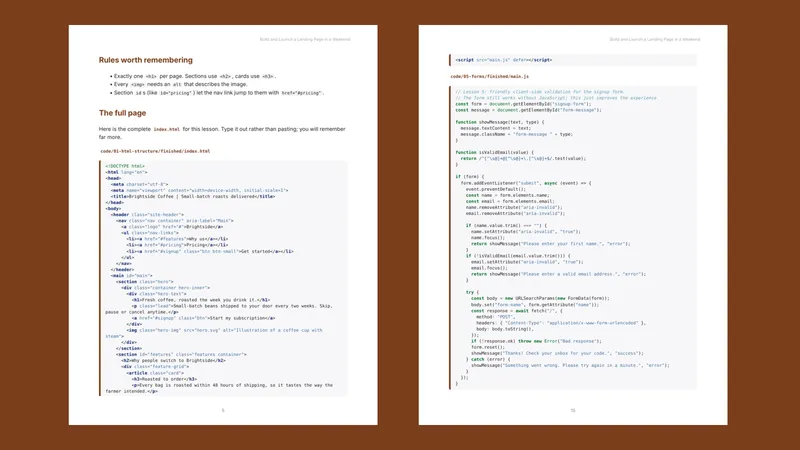Viewport: 800px width, 450px height.
Task: Click the logo link line 'Brightside</a>'
Action: (x=172, y=227)
